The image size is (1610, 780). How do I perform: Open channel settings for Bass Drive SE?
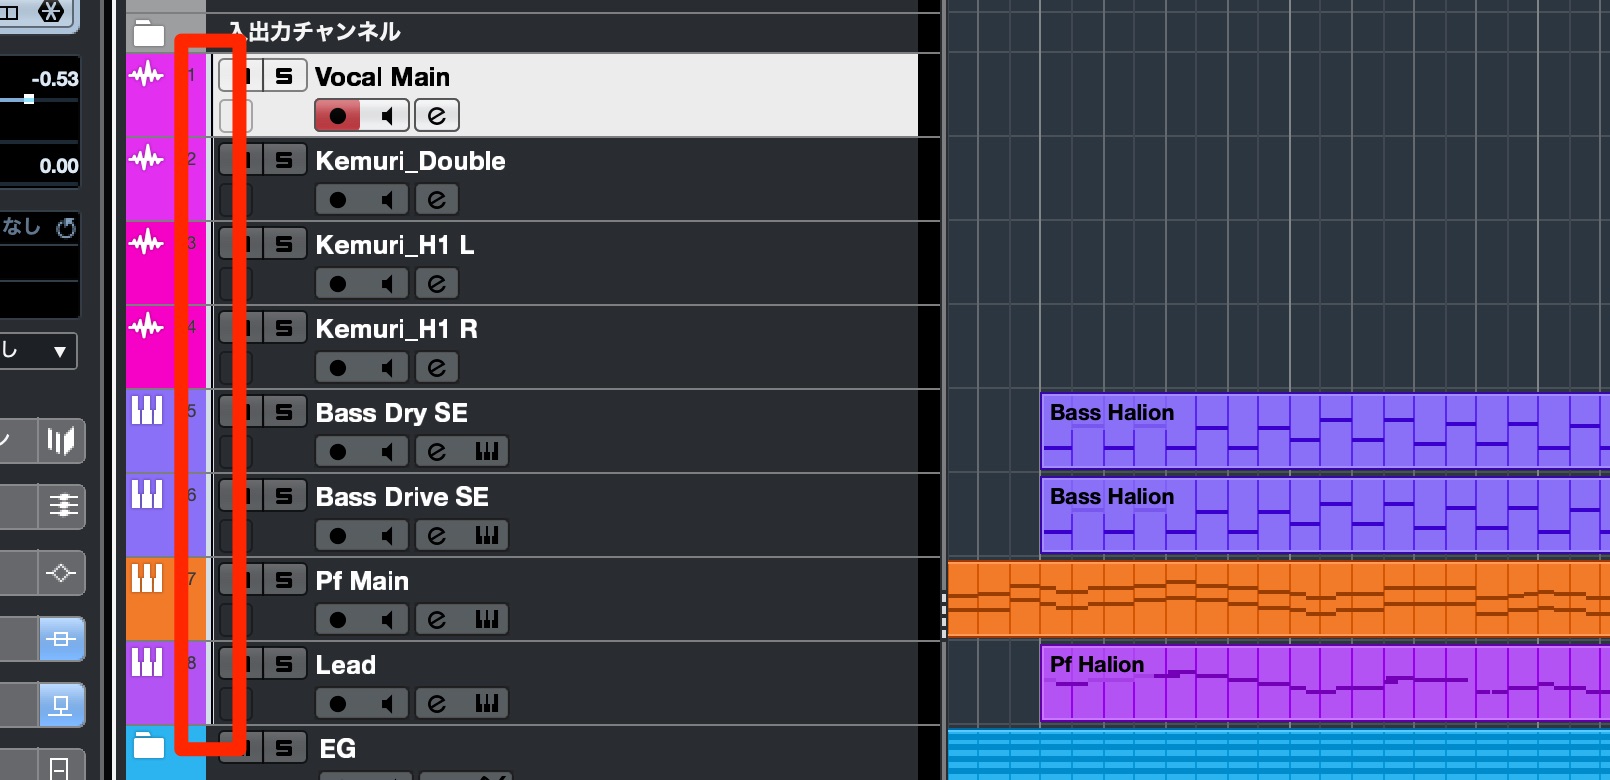tap(437, 536)
